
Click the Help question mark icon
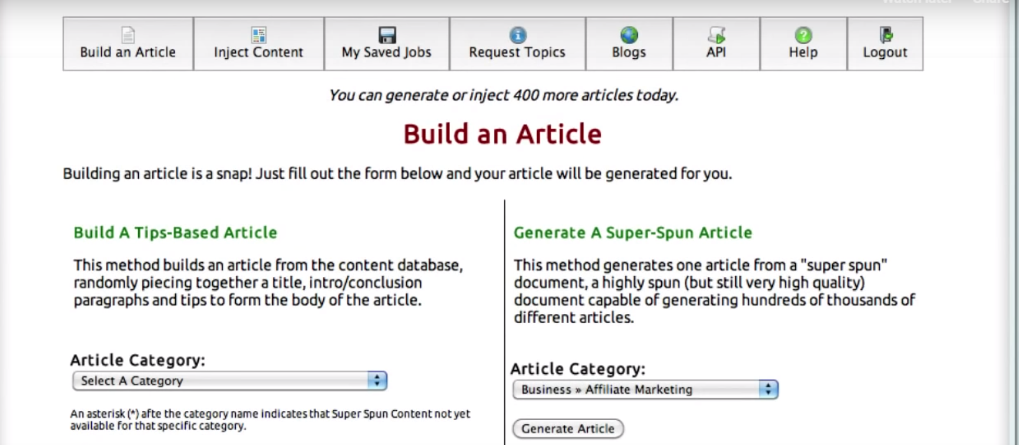point(803,35)
